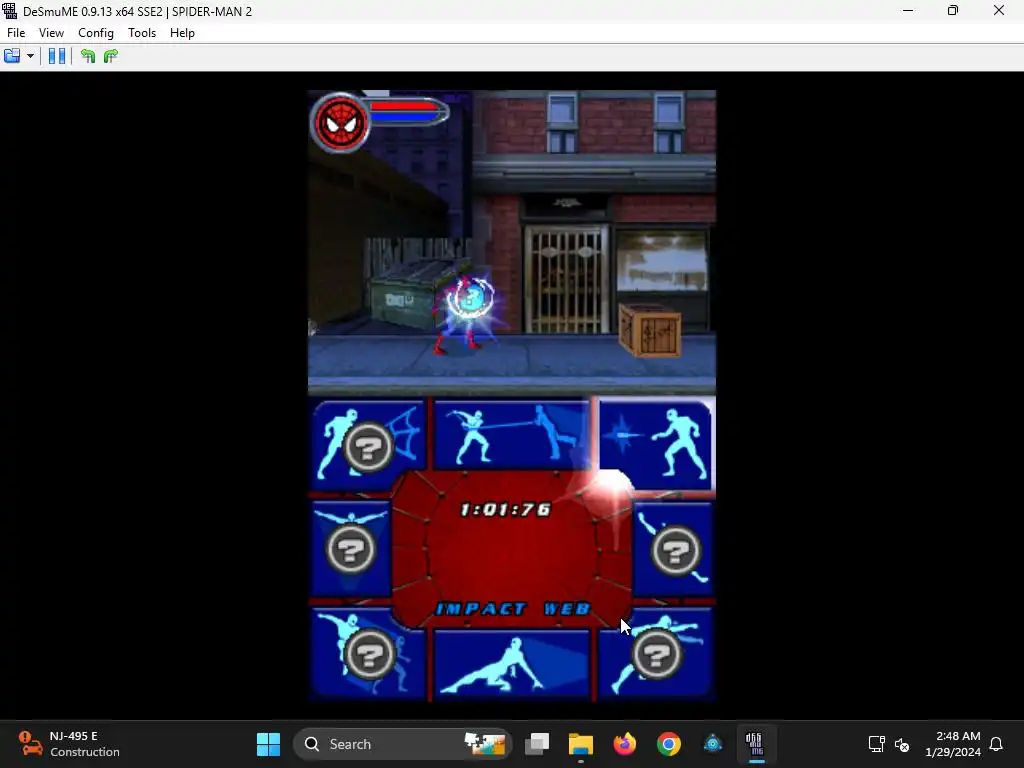Image resolution: width=1024 pixels, height=768 pixels.
Task: Select the web-pull attack move tile
Action: (x=511, y=434)
